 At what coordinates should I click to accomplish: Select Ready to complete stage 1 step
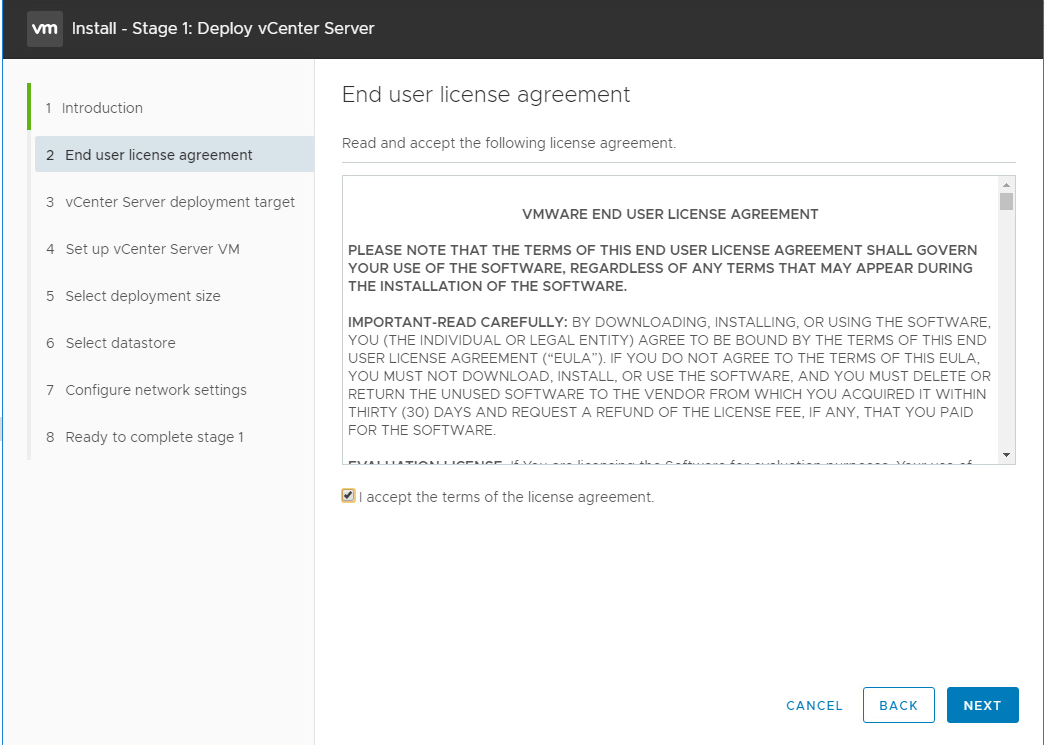point(154,437)
